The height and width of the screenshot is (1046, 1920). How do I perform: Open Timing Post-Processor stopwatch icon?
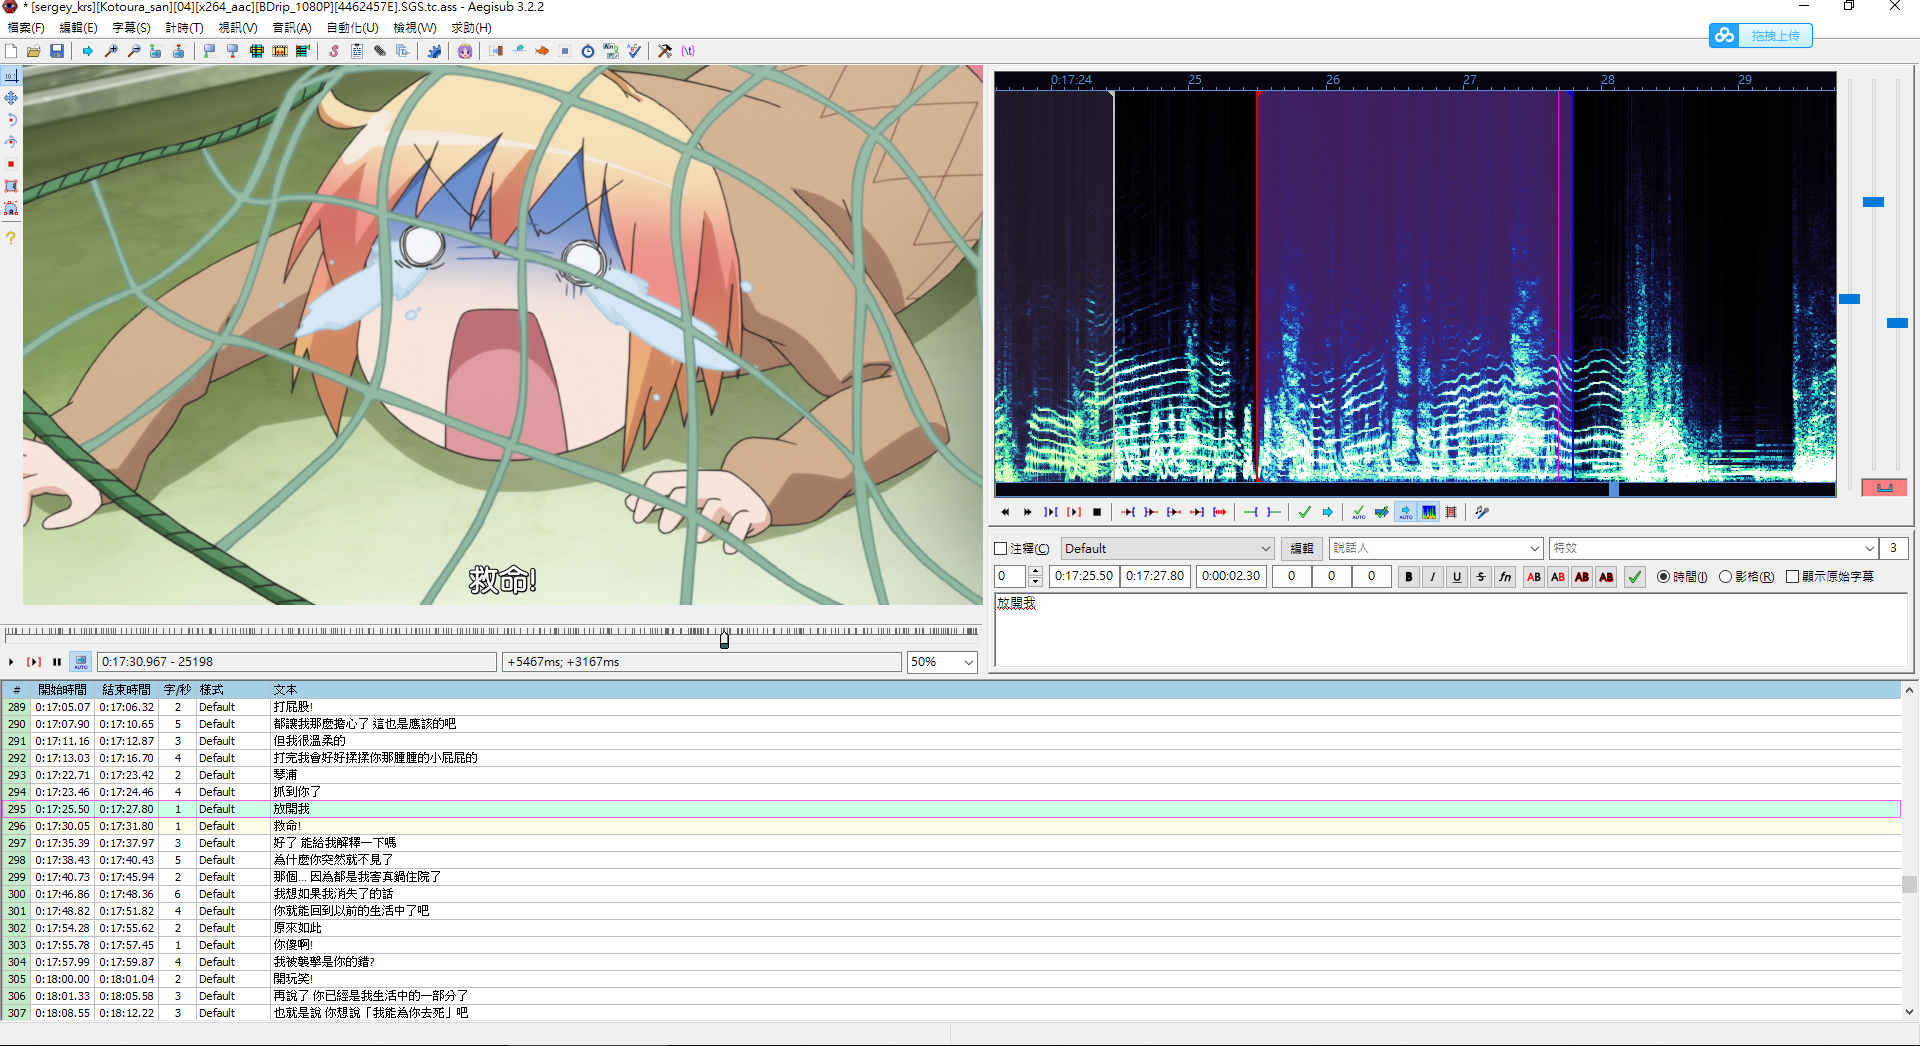click(588, 51)
